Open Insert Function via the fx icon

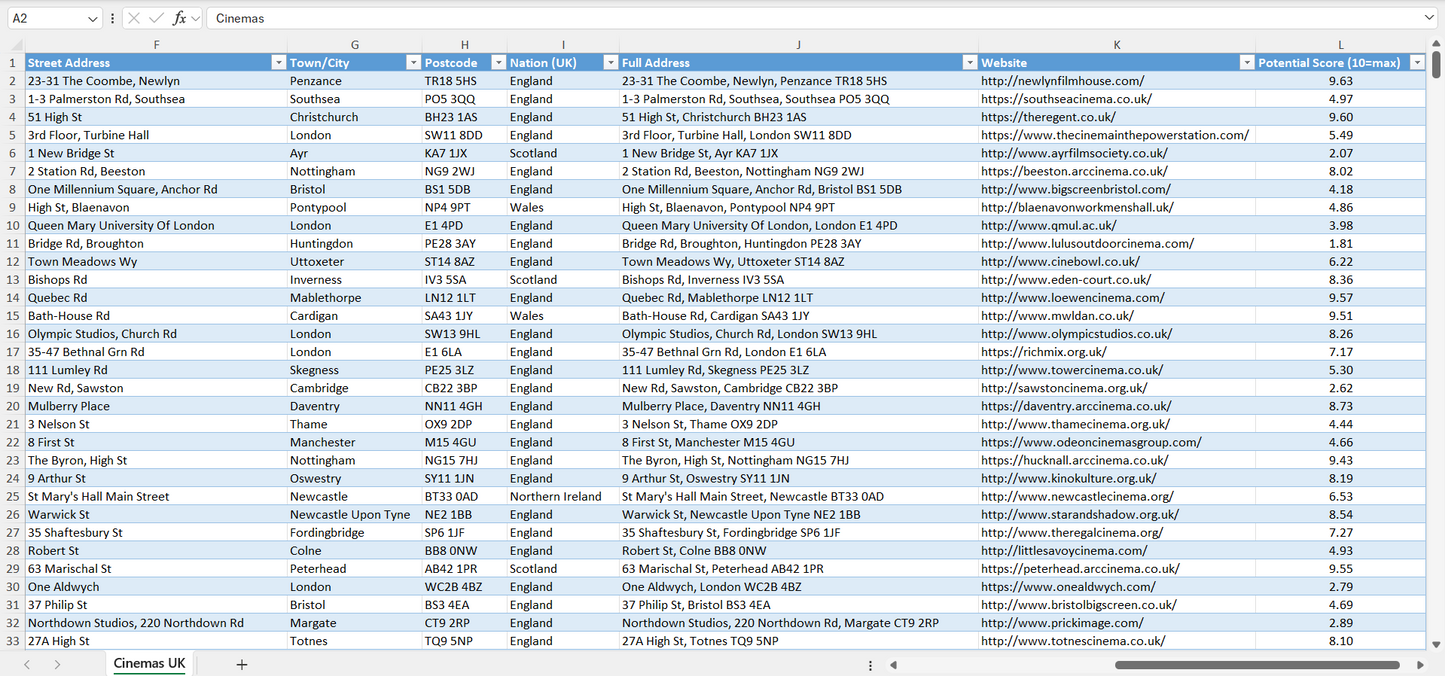[x=179, y=17]
